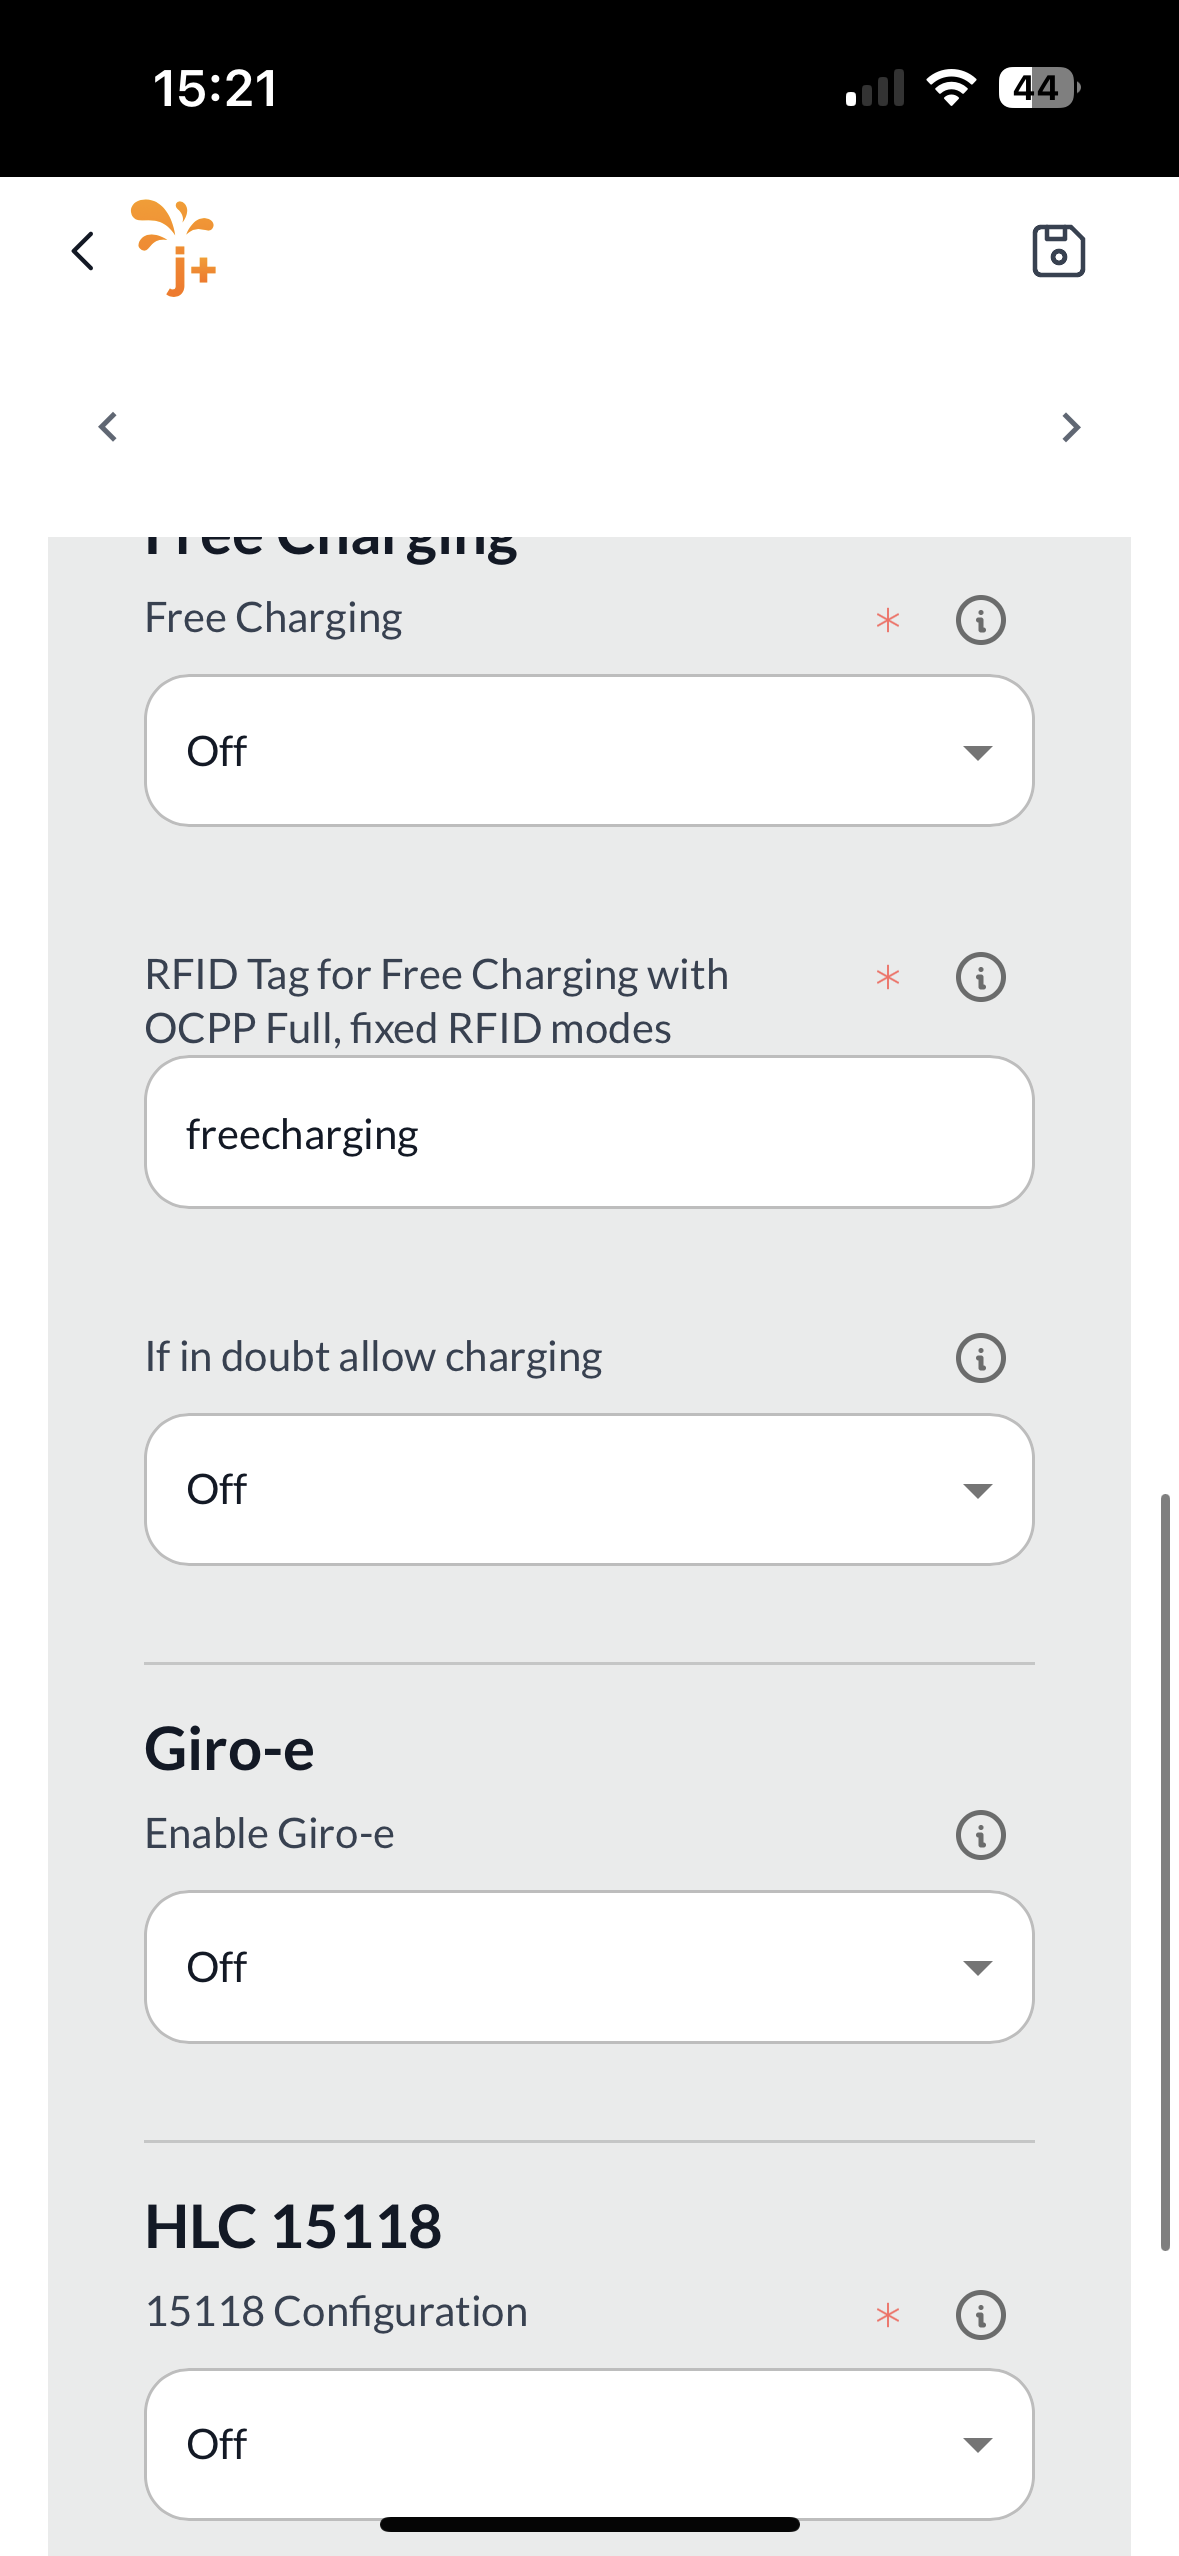Image resolution: width=1179 pixels, height=2556 pixels.
Task: Tap the HLC 15118 section heading
Action: tap(293, 2227)
